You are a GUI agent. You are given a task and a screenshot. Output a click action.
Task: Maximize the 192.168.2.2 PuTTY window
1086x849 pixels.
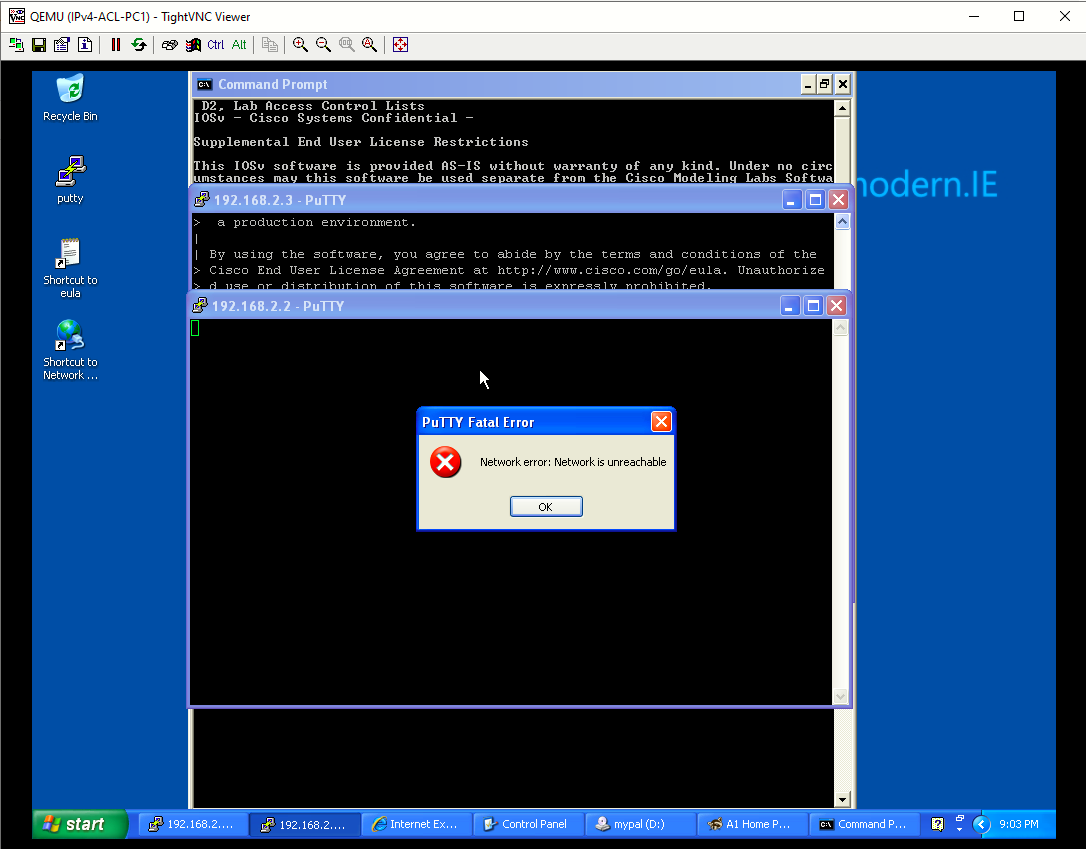814,305
